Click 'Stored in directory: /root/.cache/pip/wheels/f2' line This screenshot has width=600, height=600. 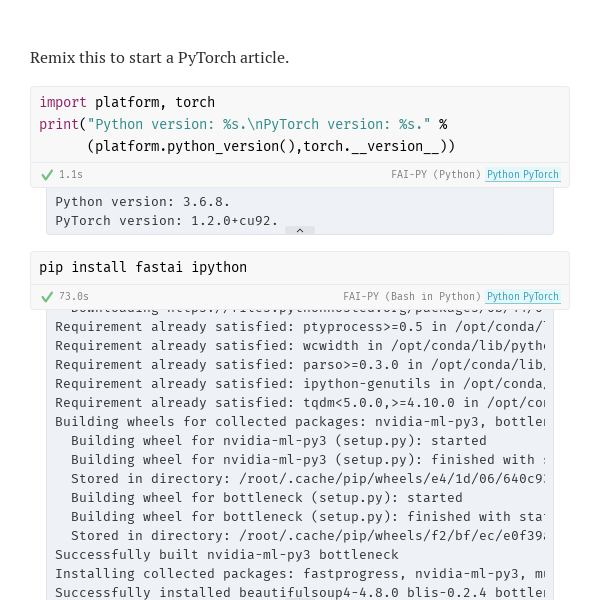(x=308, y=536)
